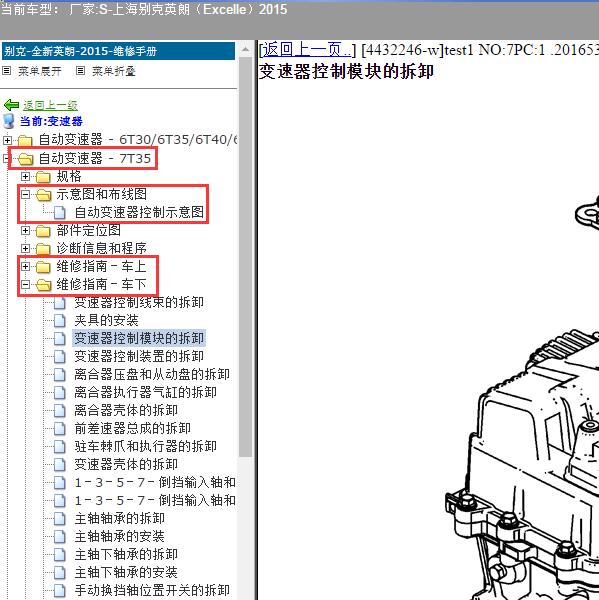This screenshot has width=599, height=600.
Task: Click the 返回上一页 link
Action: pyautogui.click(x=307, y=50)
